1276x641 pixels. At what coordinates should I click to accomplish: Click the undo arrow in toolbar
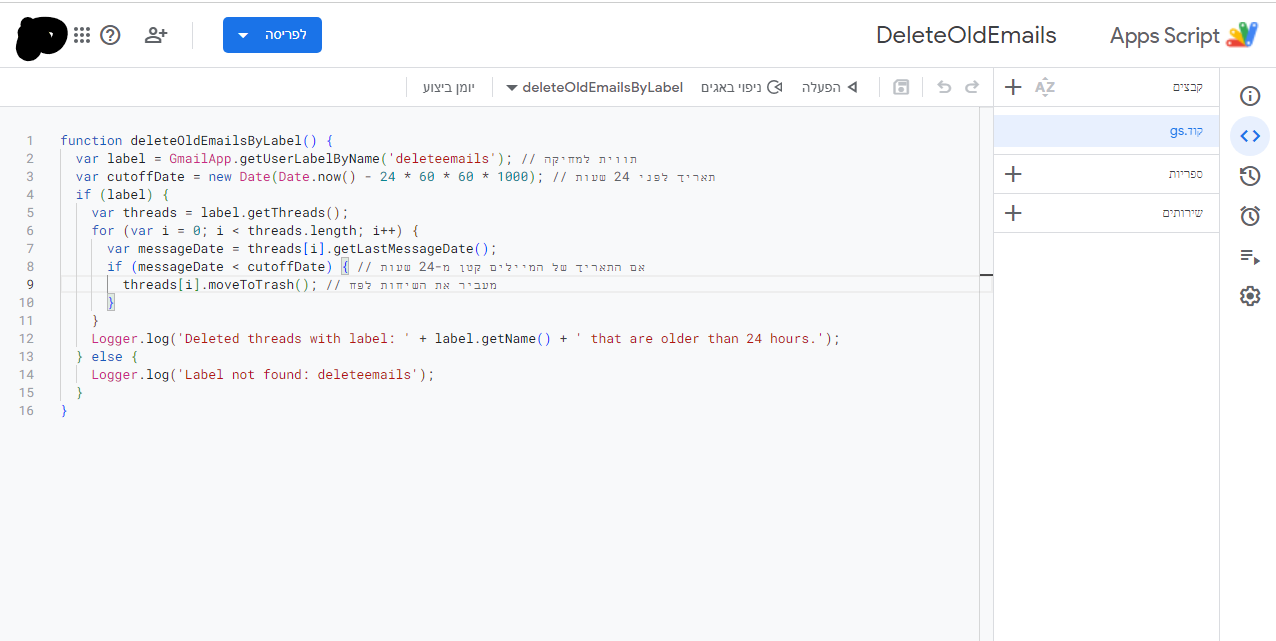(x=944, y=88)
